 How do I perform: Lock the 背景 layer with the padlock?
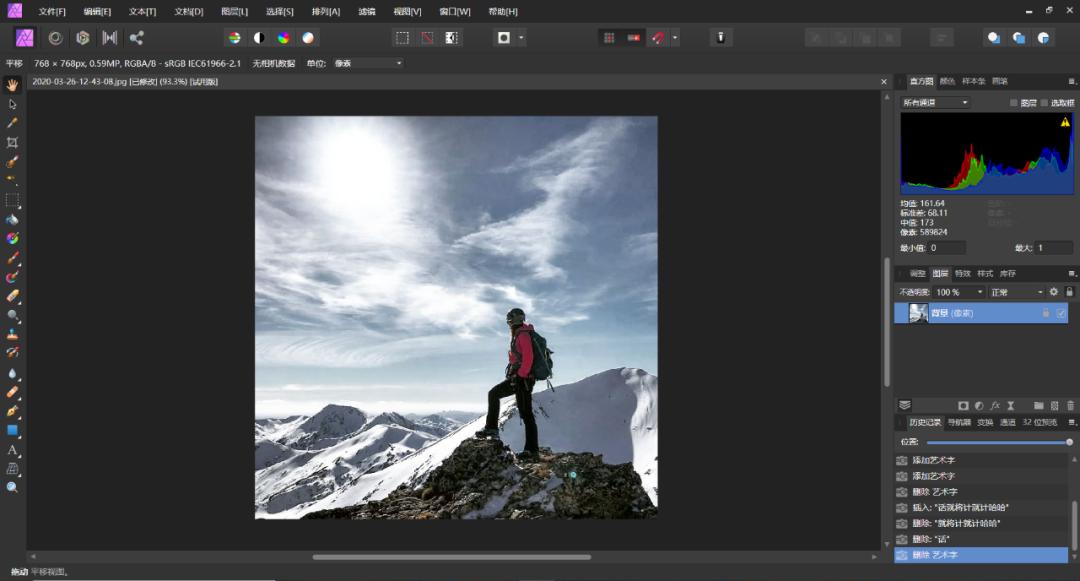click(1045, 312)
